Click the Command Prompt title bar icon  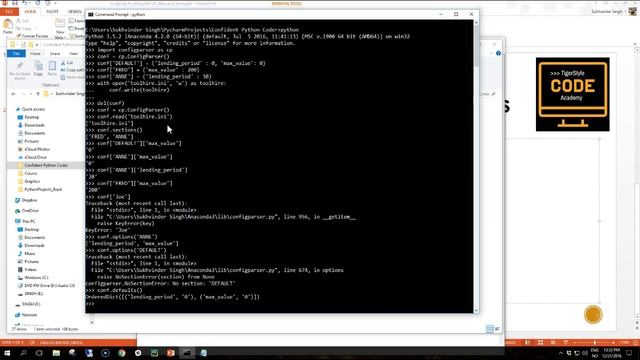click(91, 14)
